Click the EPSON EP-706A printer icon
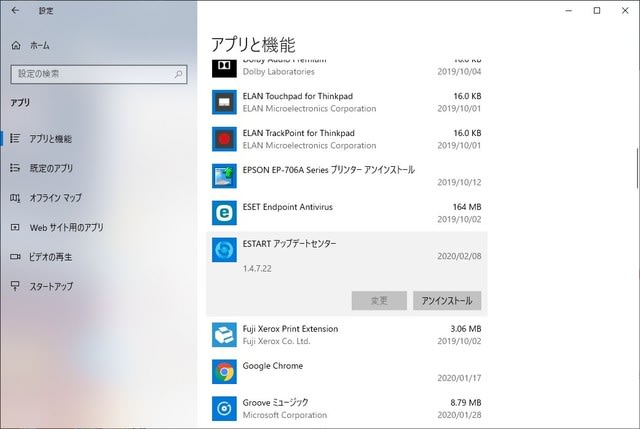The height and width of the screenshot is (429, 640). (x=224, y=176)
